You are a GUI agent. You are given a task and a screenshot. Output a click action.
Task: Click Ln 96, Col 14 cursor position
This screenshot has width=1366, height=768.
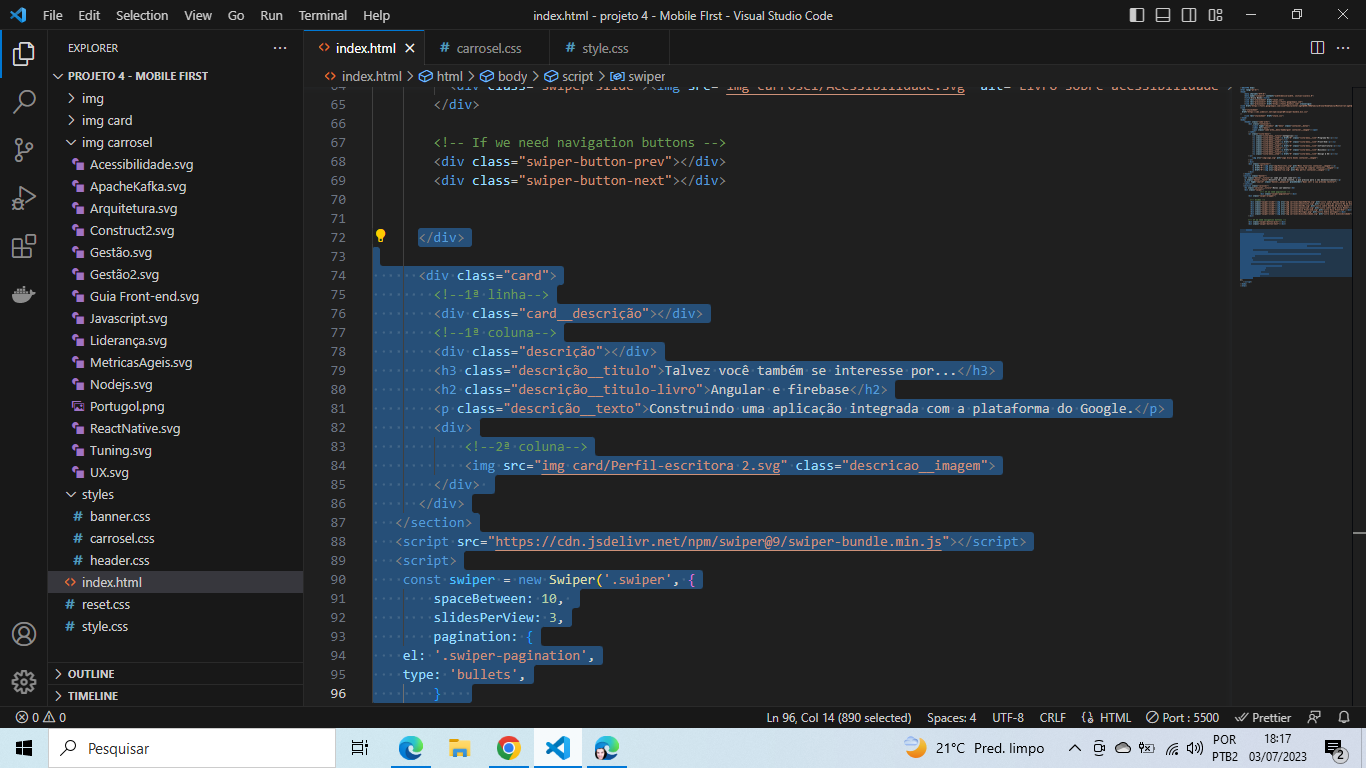[x=839, y=718]
